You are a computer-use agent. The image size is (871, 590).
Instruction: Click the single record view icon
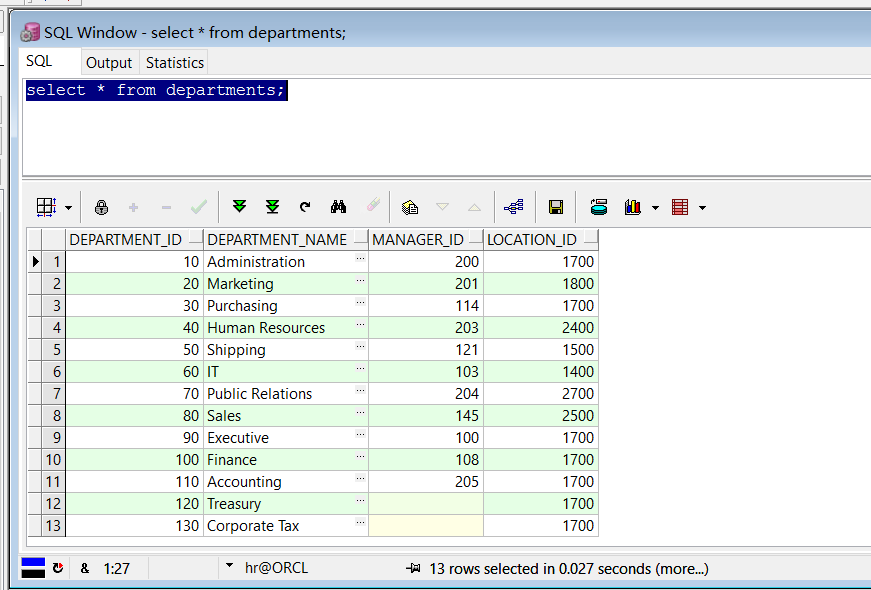pyautogui.click(x=410, y=207)
